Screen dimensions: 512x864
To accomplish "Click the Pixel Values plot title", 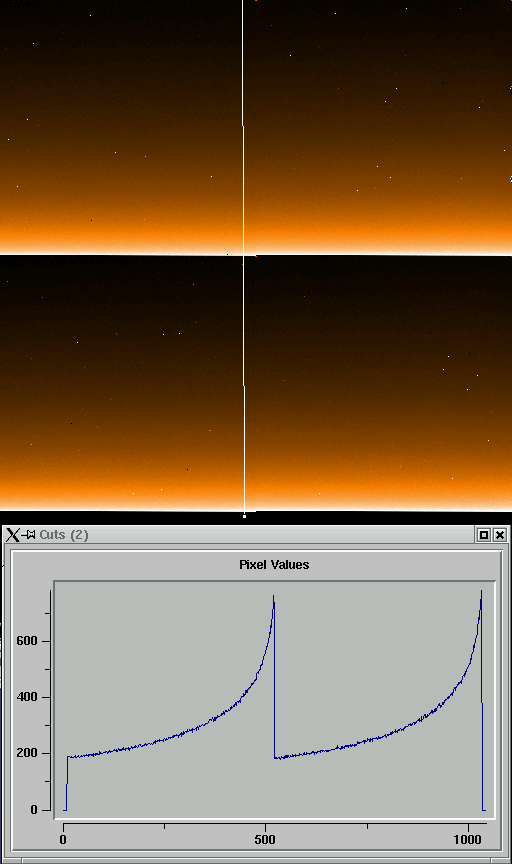I will [x=274, y=564].
